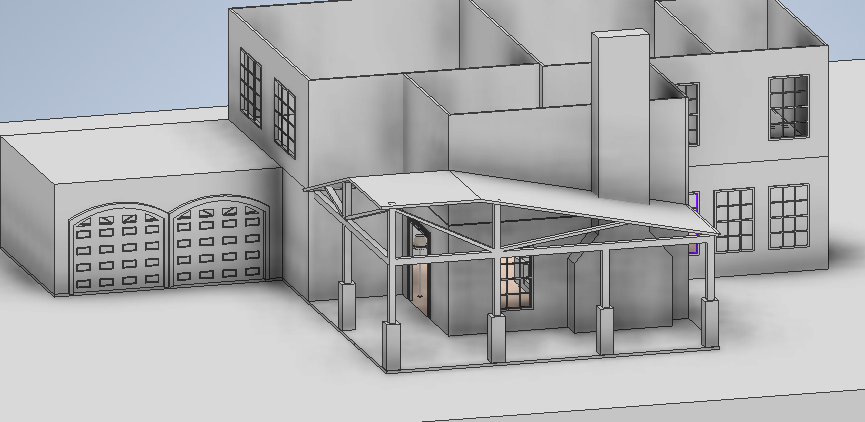Select the ground floor window left of the rightmost
This screenshot has height=422, width=865.
[734, 220]
